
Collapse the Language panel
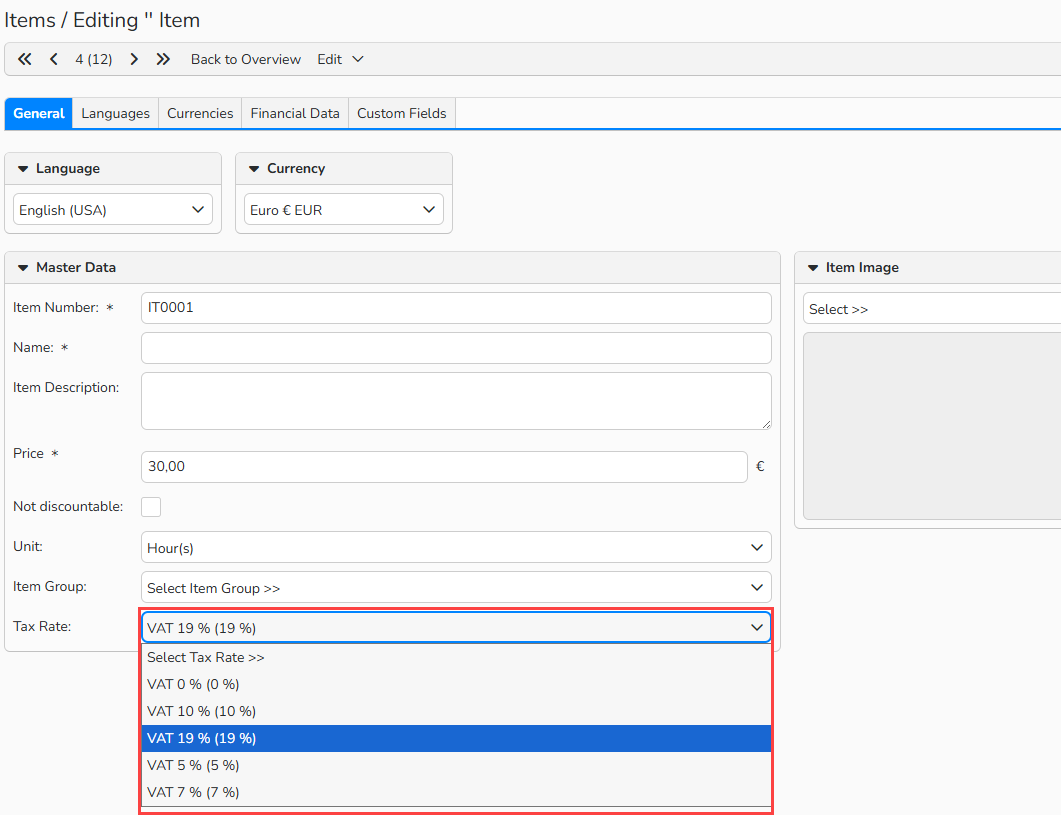[23, 169]
